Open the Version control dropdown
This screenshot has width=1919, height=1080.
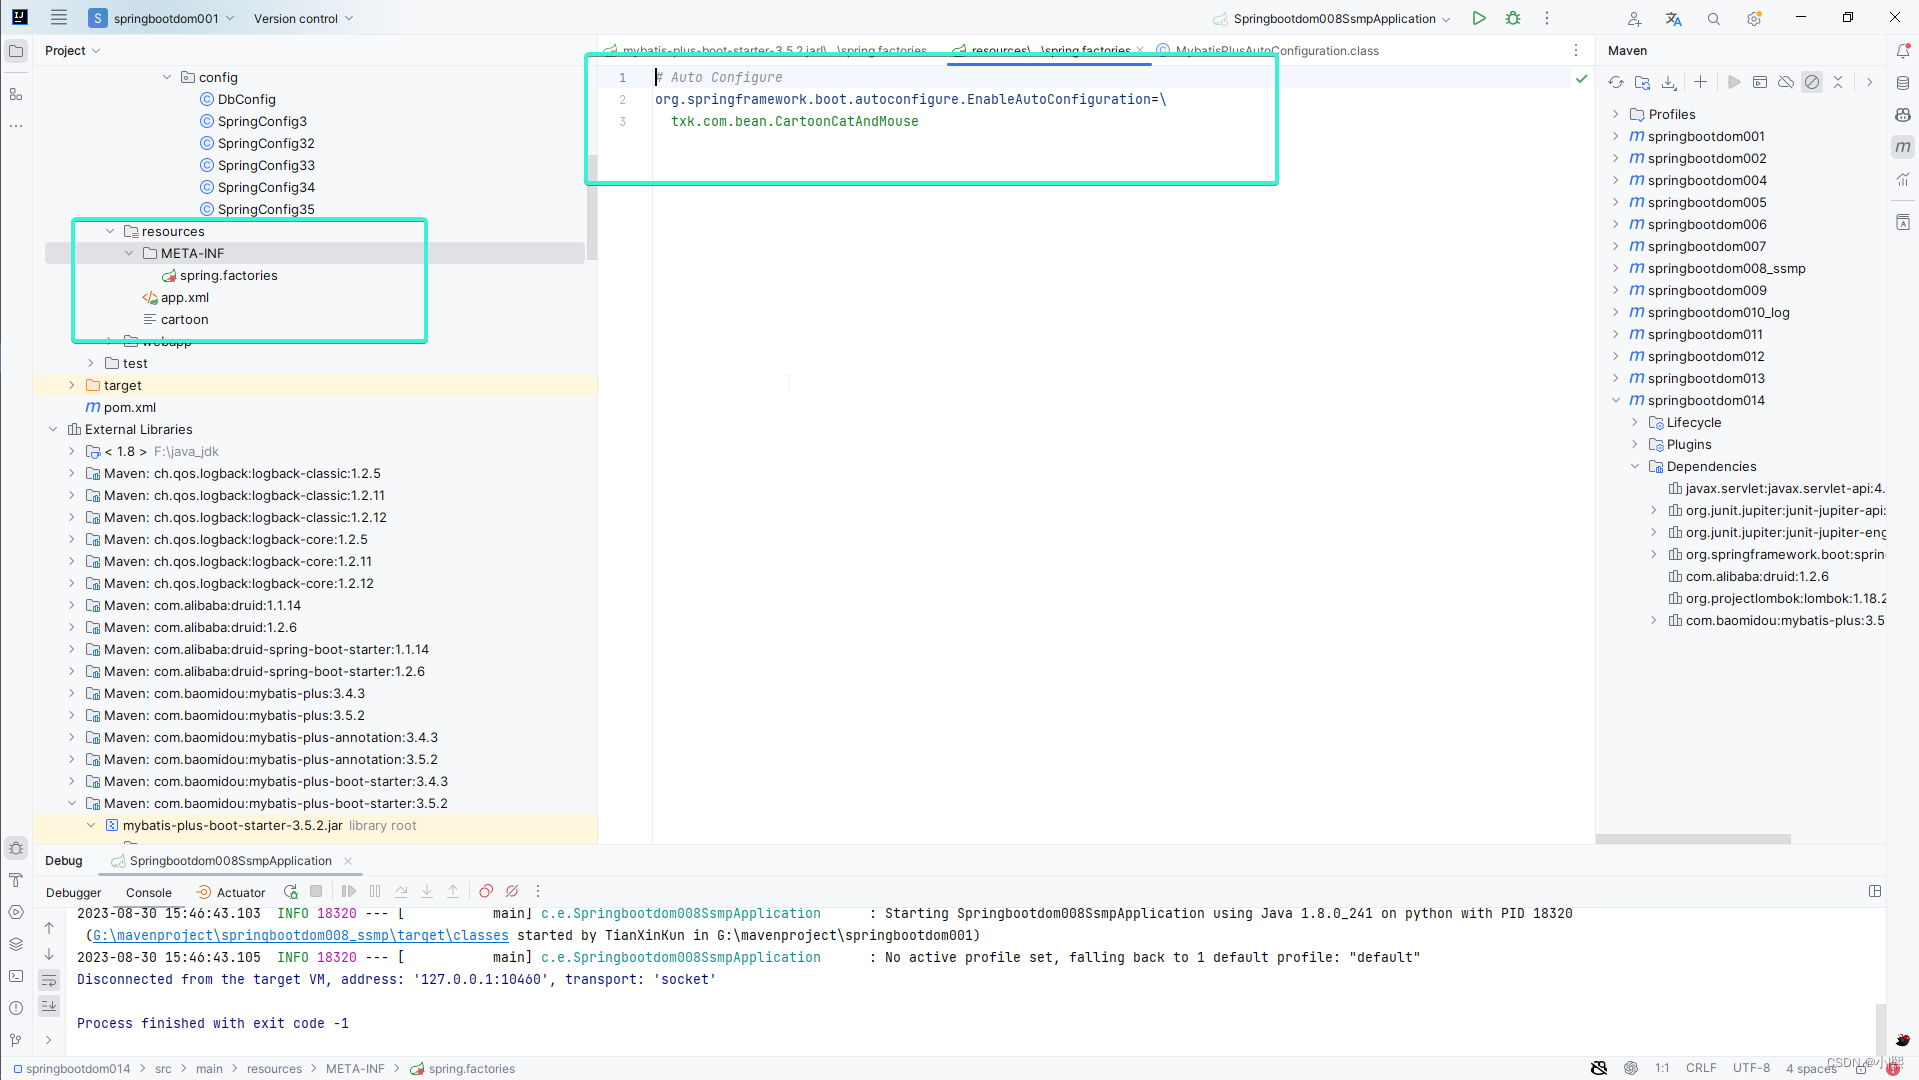coord(303,18)
